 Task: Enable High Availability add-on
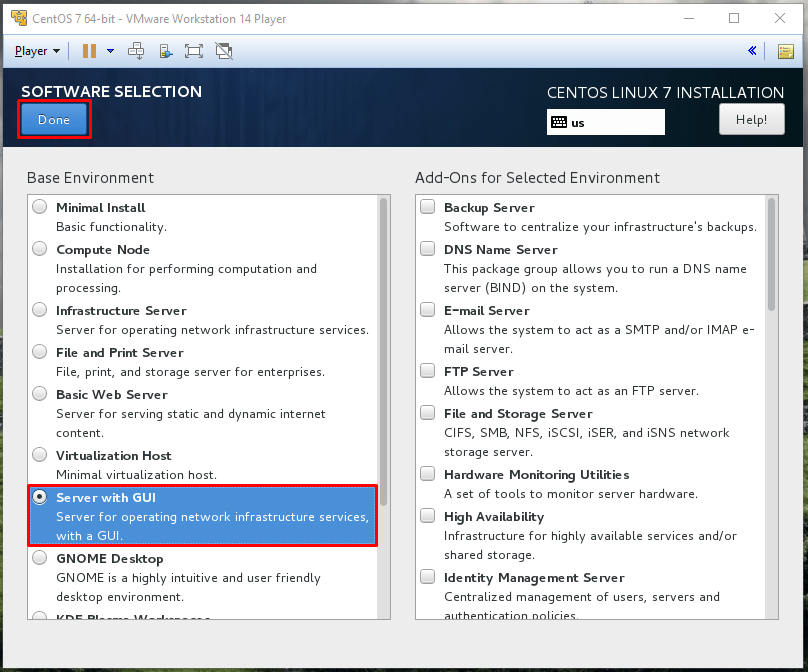[428, 516]
